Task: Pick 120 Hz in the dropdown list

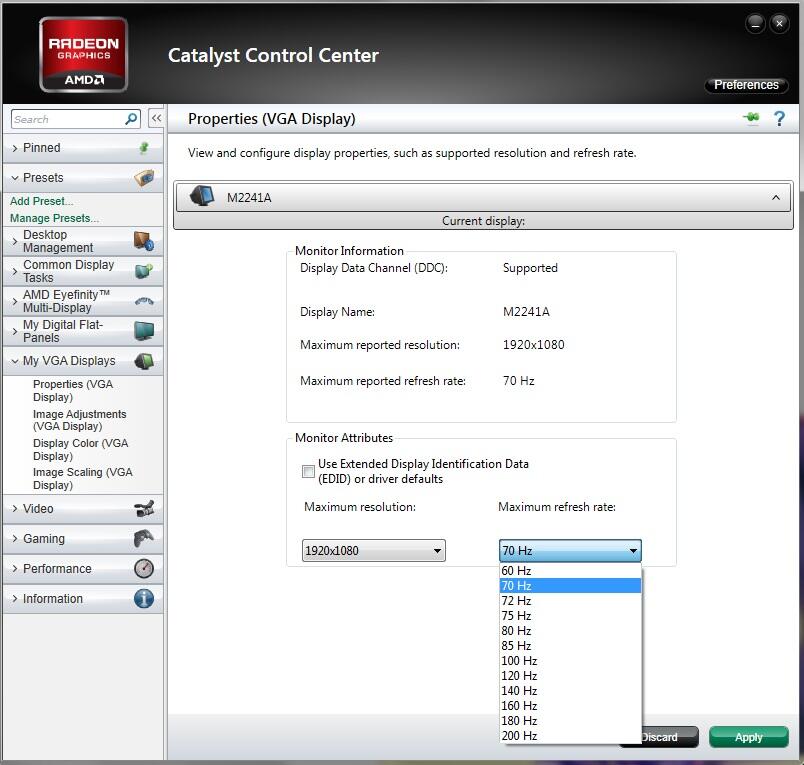Action: pos(570,676)
